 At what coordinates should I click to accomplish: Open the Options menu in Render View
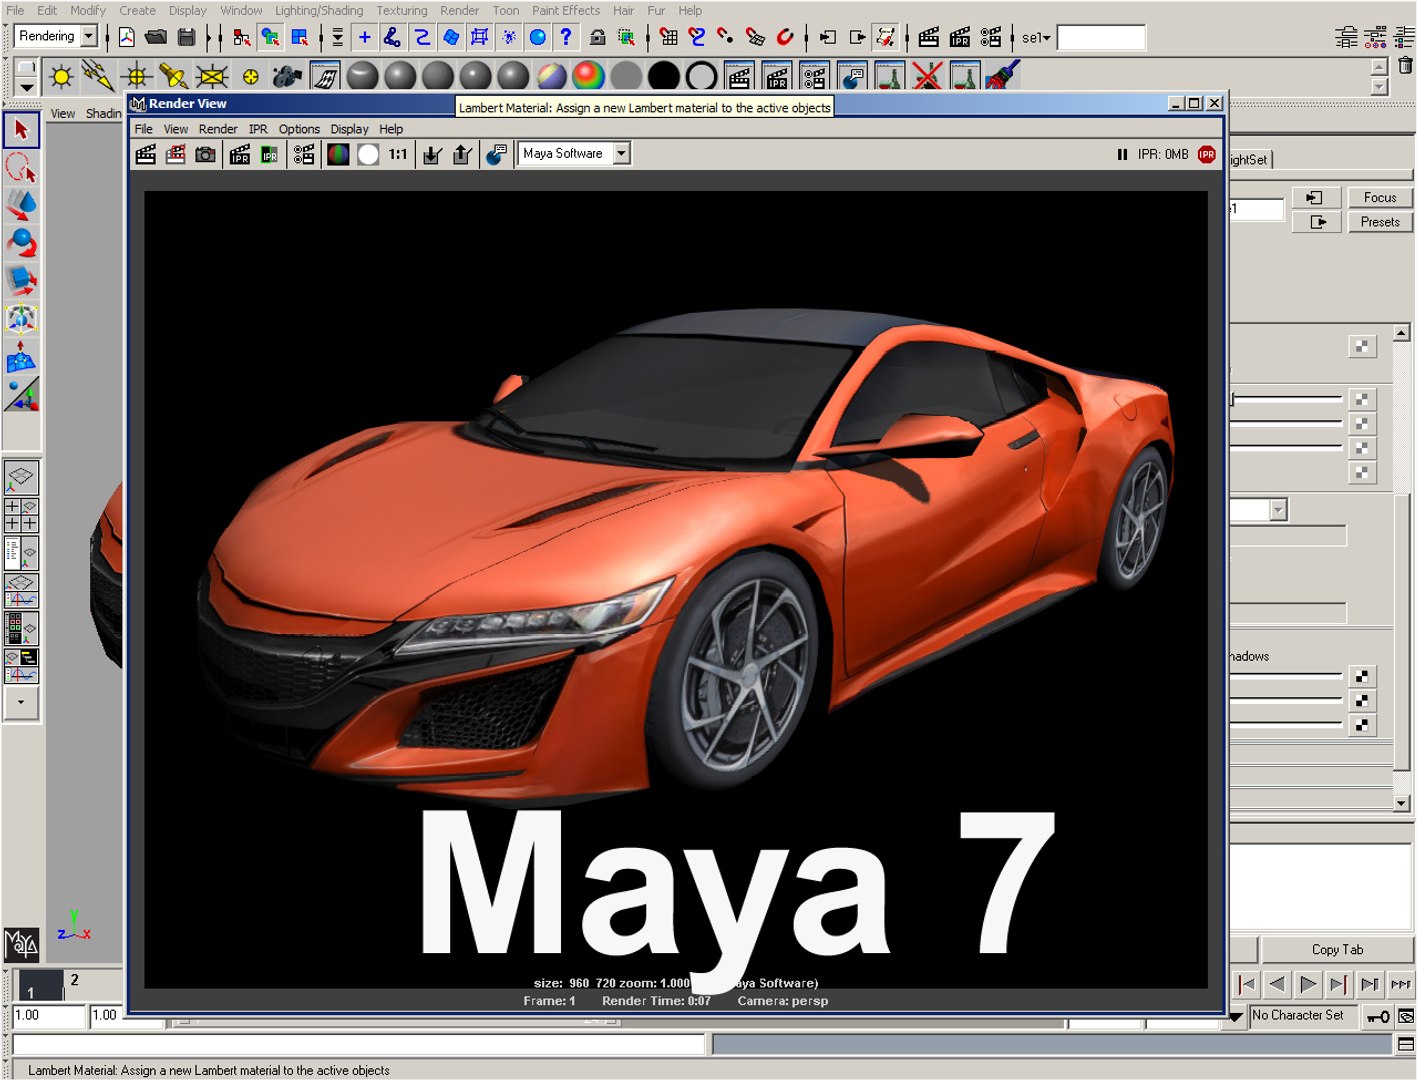[x=299, y=129]
